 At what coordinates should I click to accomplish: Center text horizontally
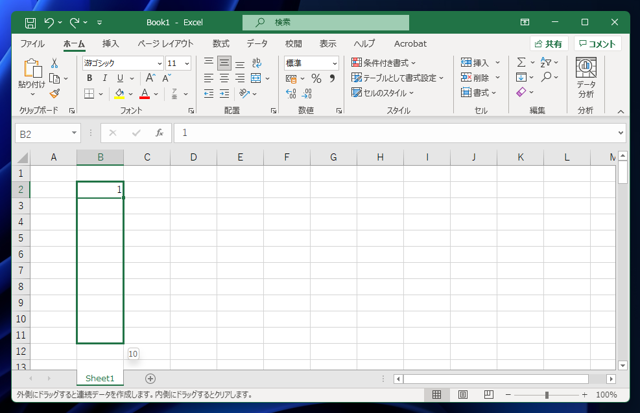pyautogui.click(x=224, y=78)
